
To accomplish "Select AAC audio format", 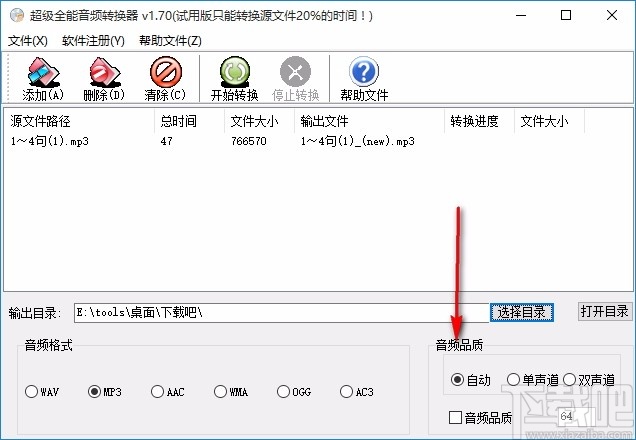I will tap(168, 392).
